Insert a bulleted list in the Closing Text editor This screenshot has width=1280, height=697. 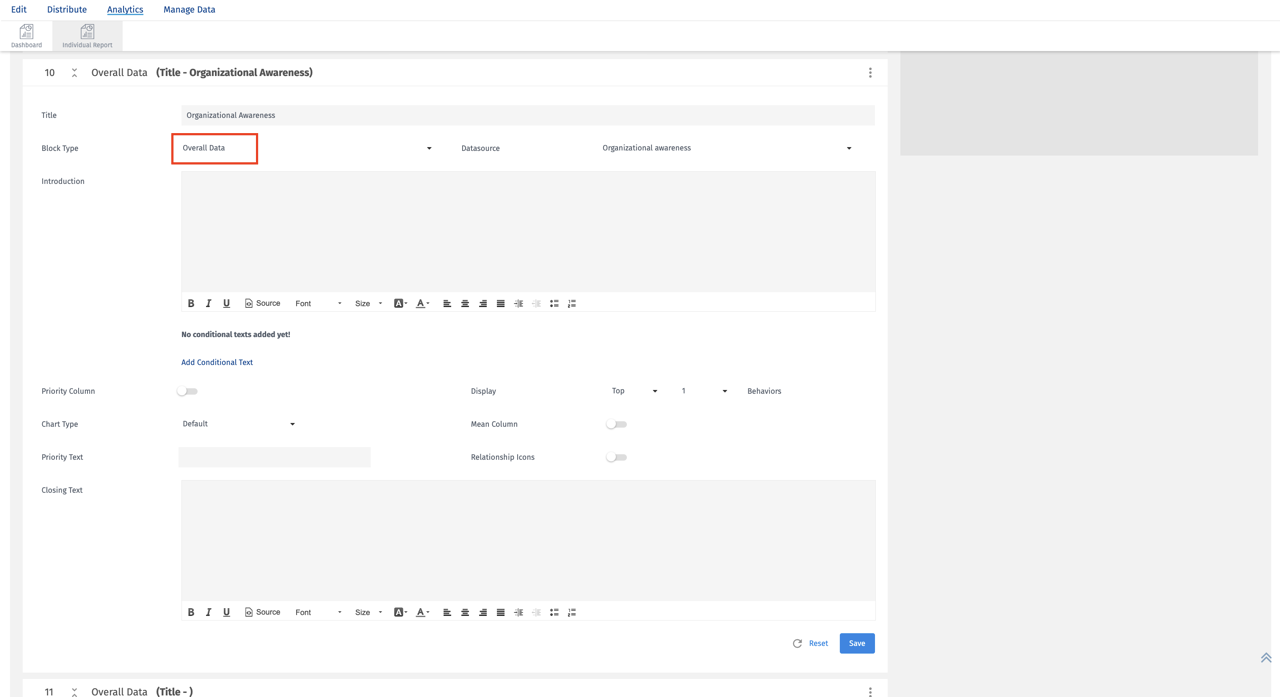tap(554, 612)
